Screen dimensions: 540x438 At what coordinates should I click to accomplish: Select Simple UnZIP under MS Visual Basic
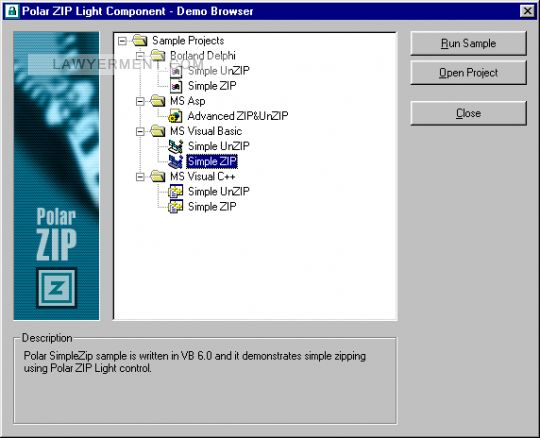(x=219, y=146)
